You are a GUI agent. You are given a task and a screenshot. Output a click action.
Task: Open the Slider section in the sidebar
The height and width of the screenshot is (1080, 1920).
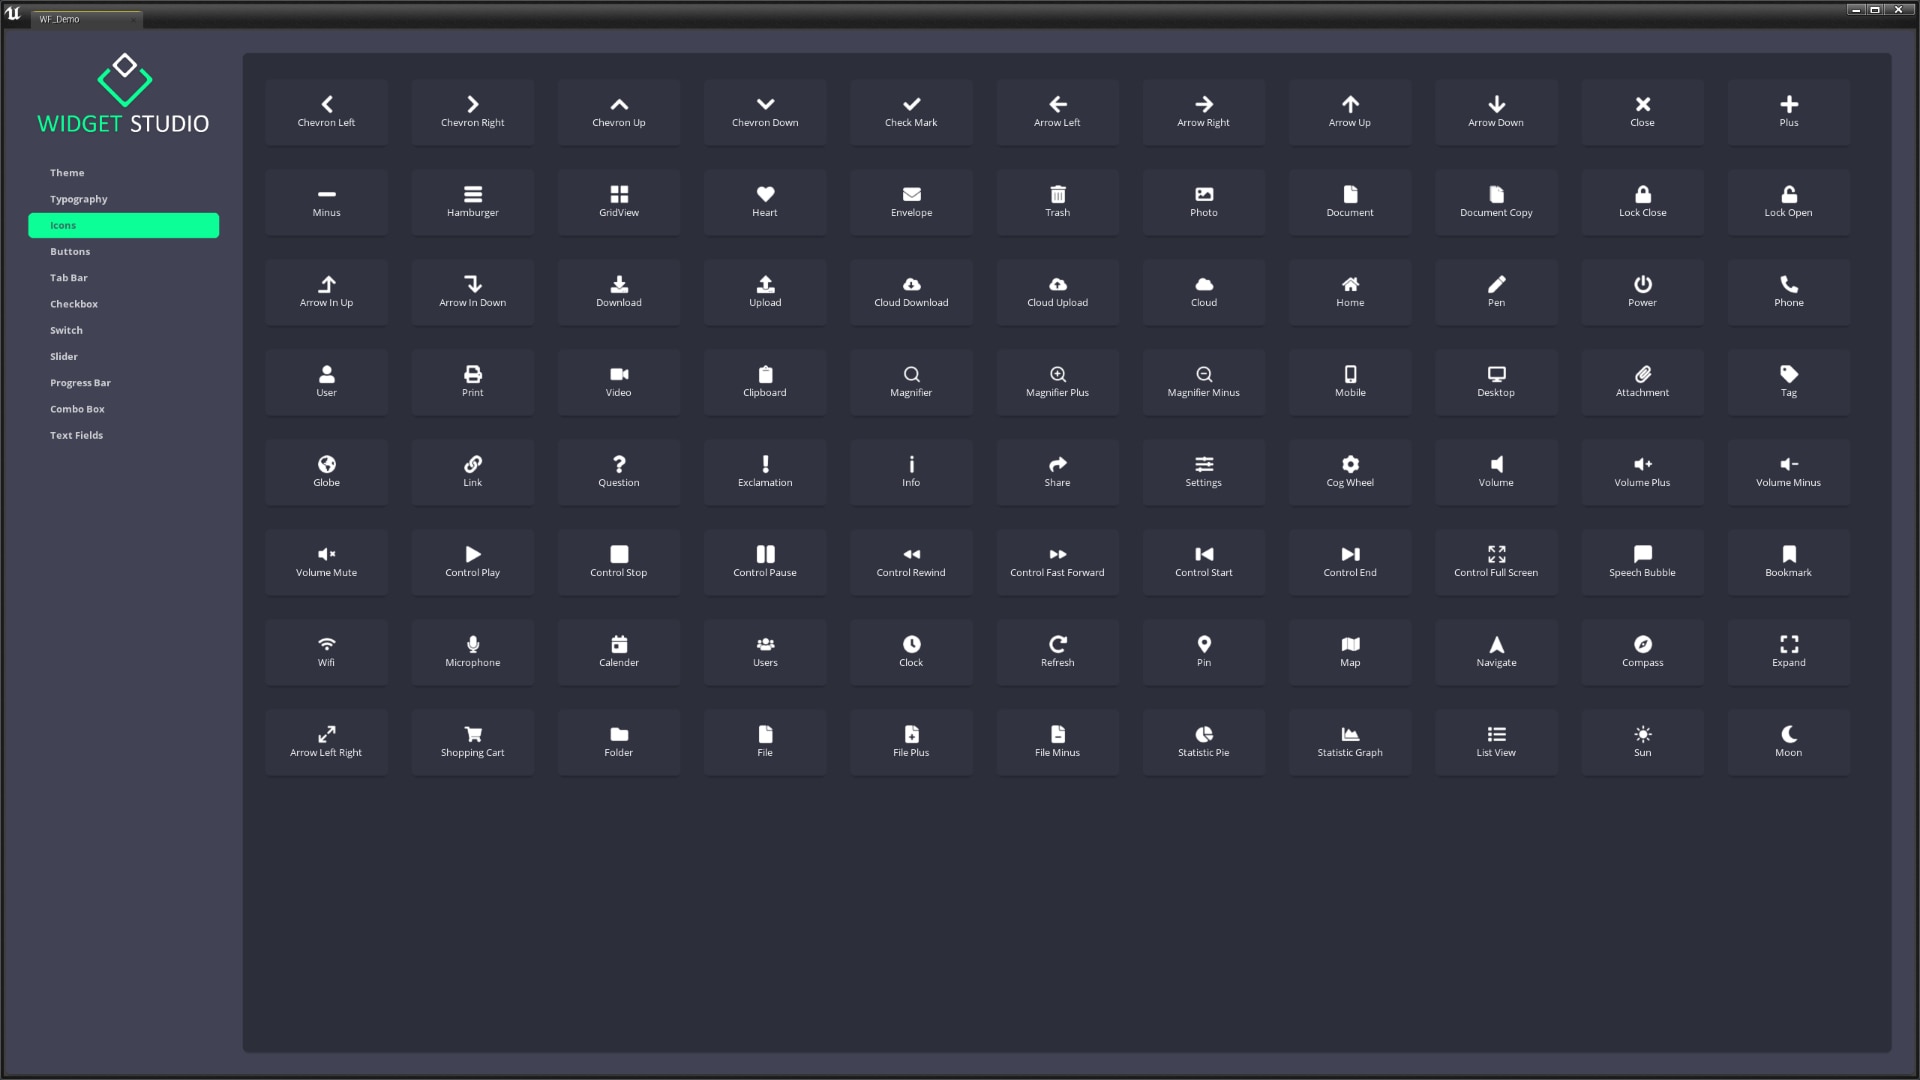pos(64,356)
